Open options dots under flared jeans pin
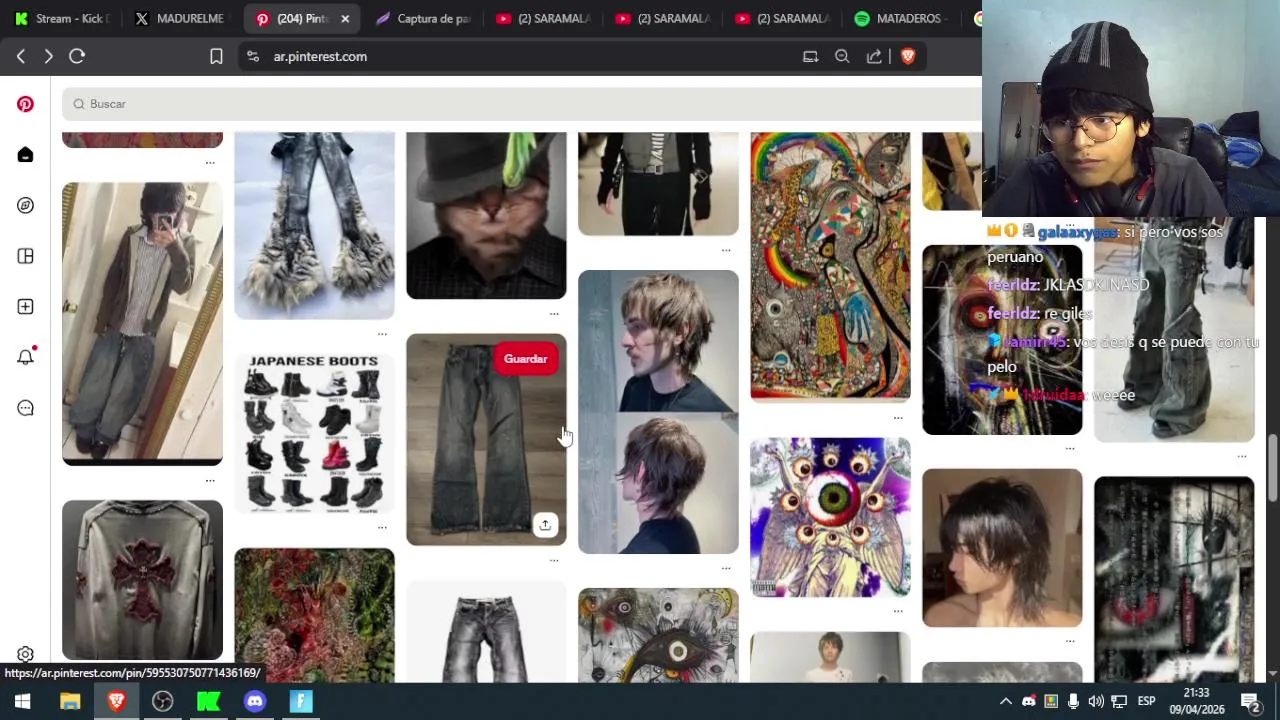The image size is (1280, 720). 554,560
